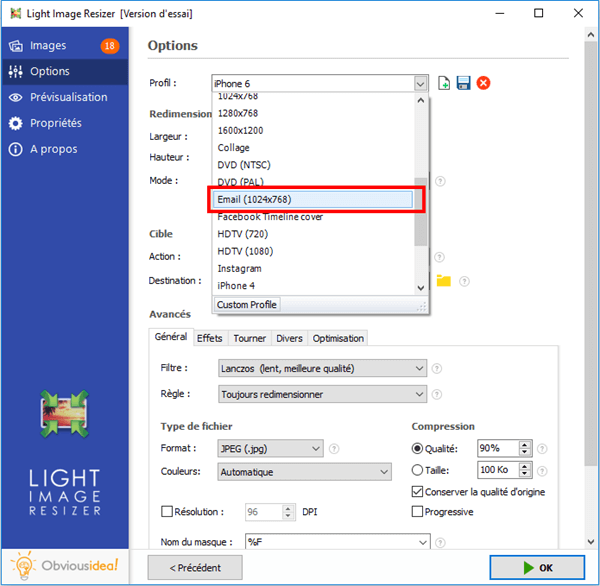Click the Qualité 90% input field
The width and height of the screenshot is (600, 586).
click(x=498, y=448)
